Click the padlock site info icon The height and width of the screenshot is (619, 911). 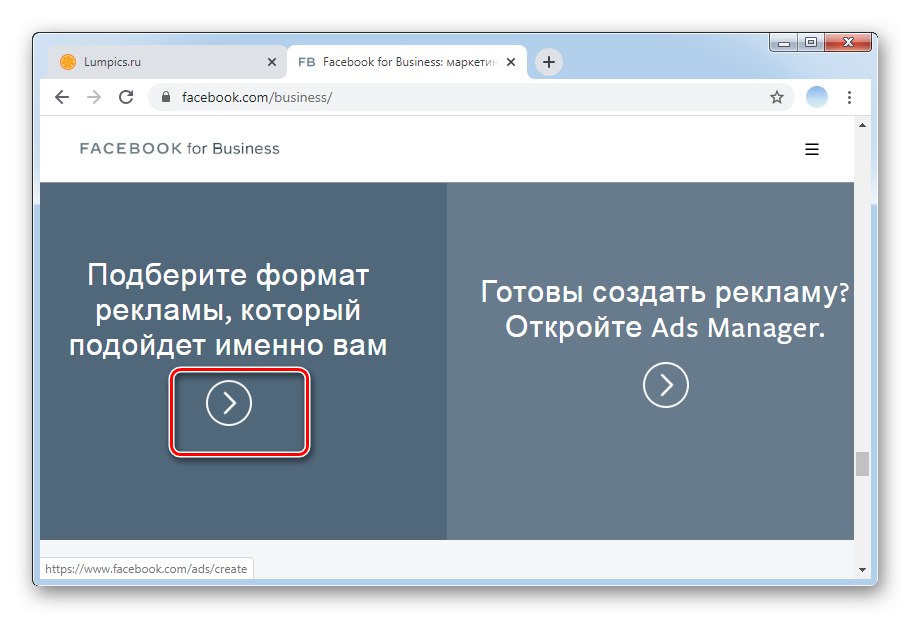pos(166,97)
